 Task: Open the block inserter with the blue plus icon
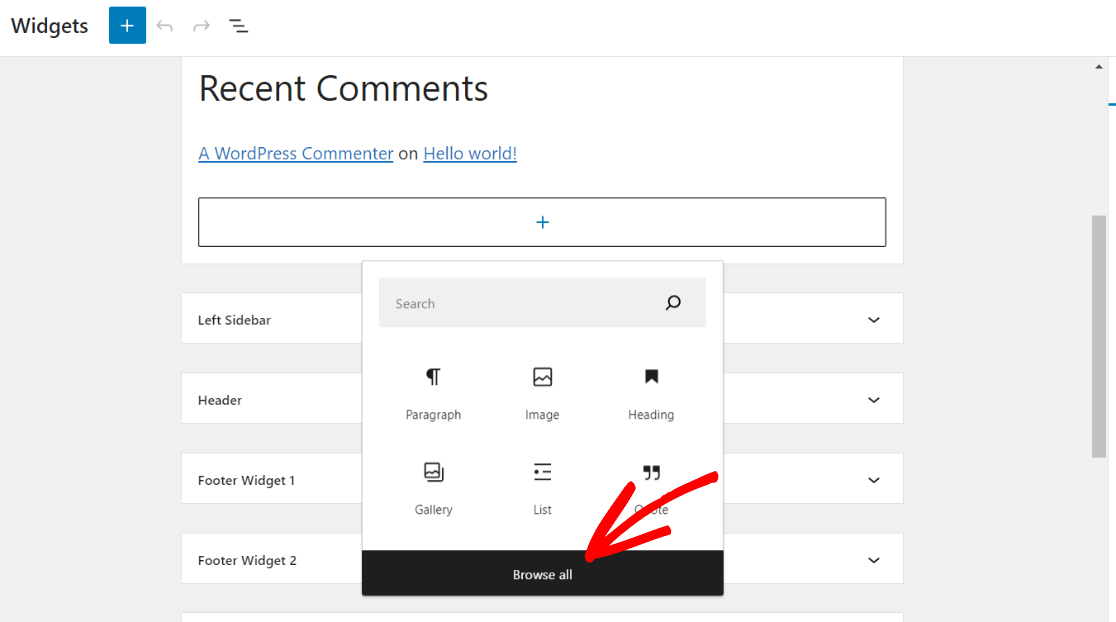pos(127,25)
